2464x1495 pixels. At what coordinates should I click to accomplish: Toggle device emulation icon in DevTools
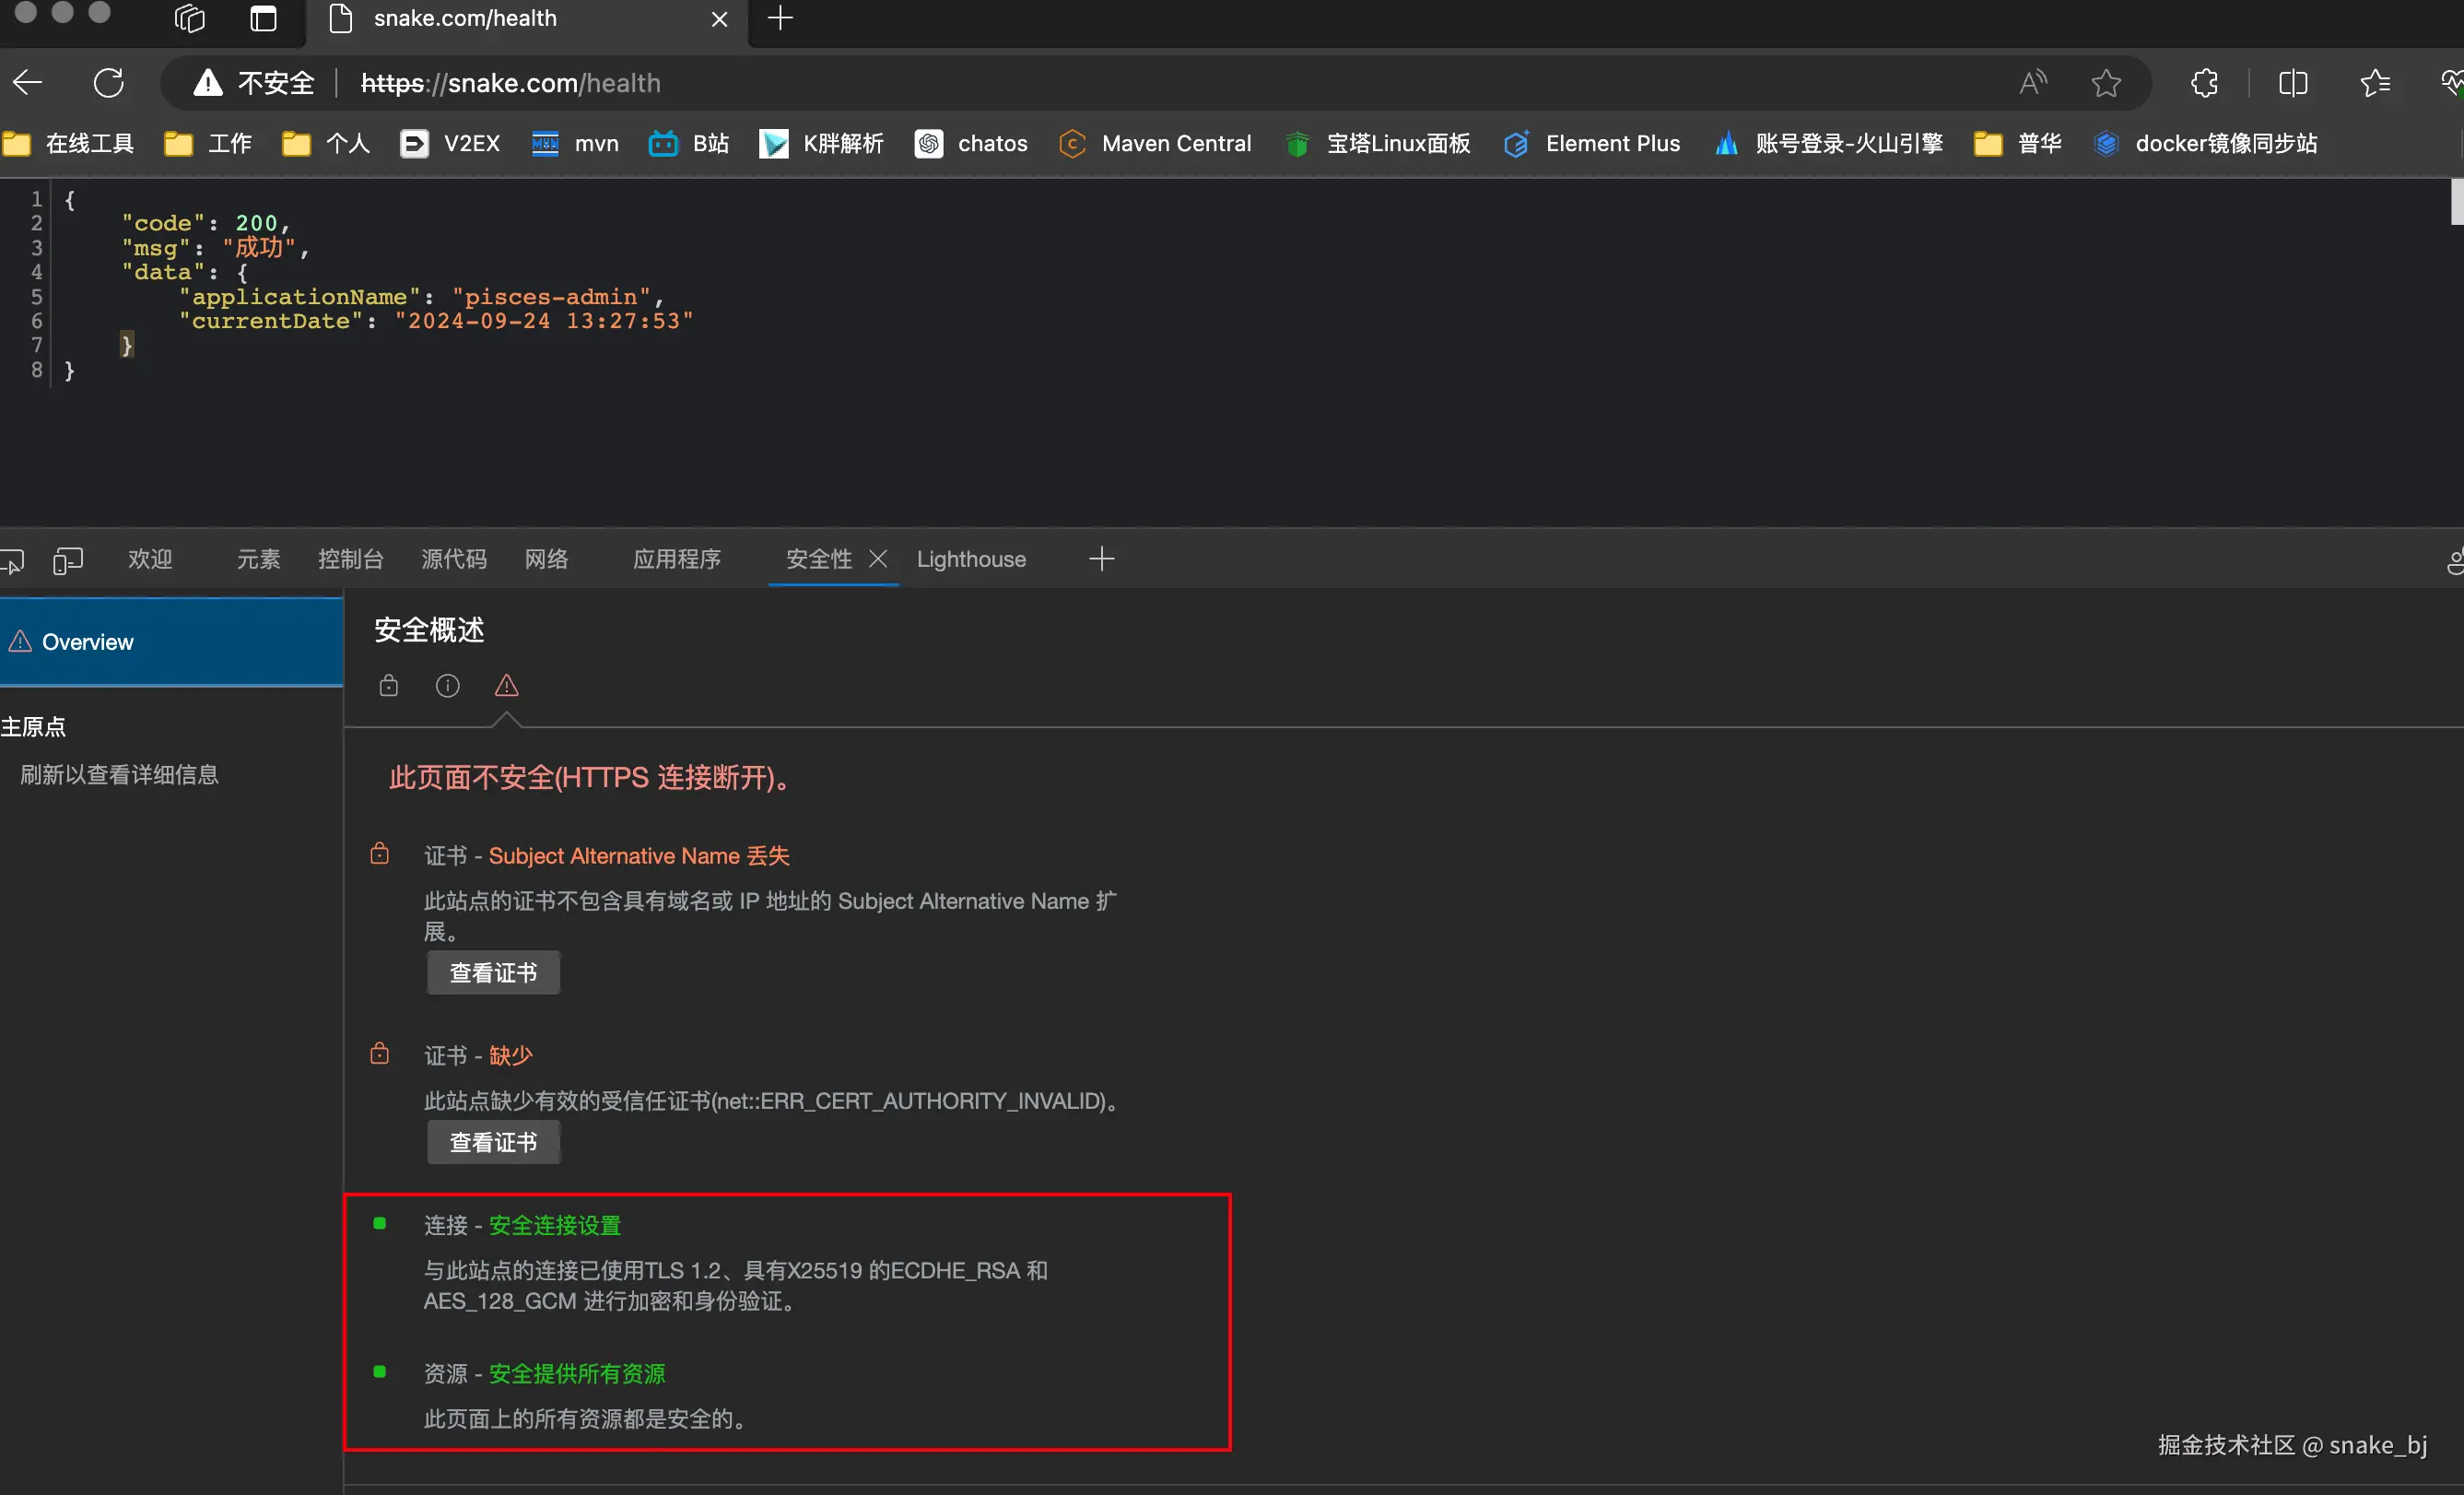[68, 560]
